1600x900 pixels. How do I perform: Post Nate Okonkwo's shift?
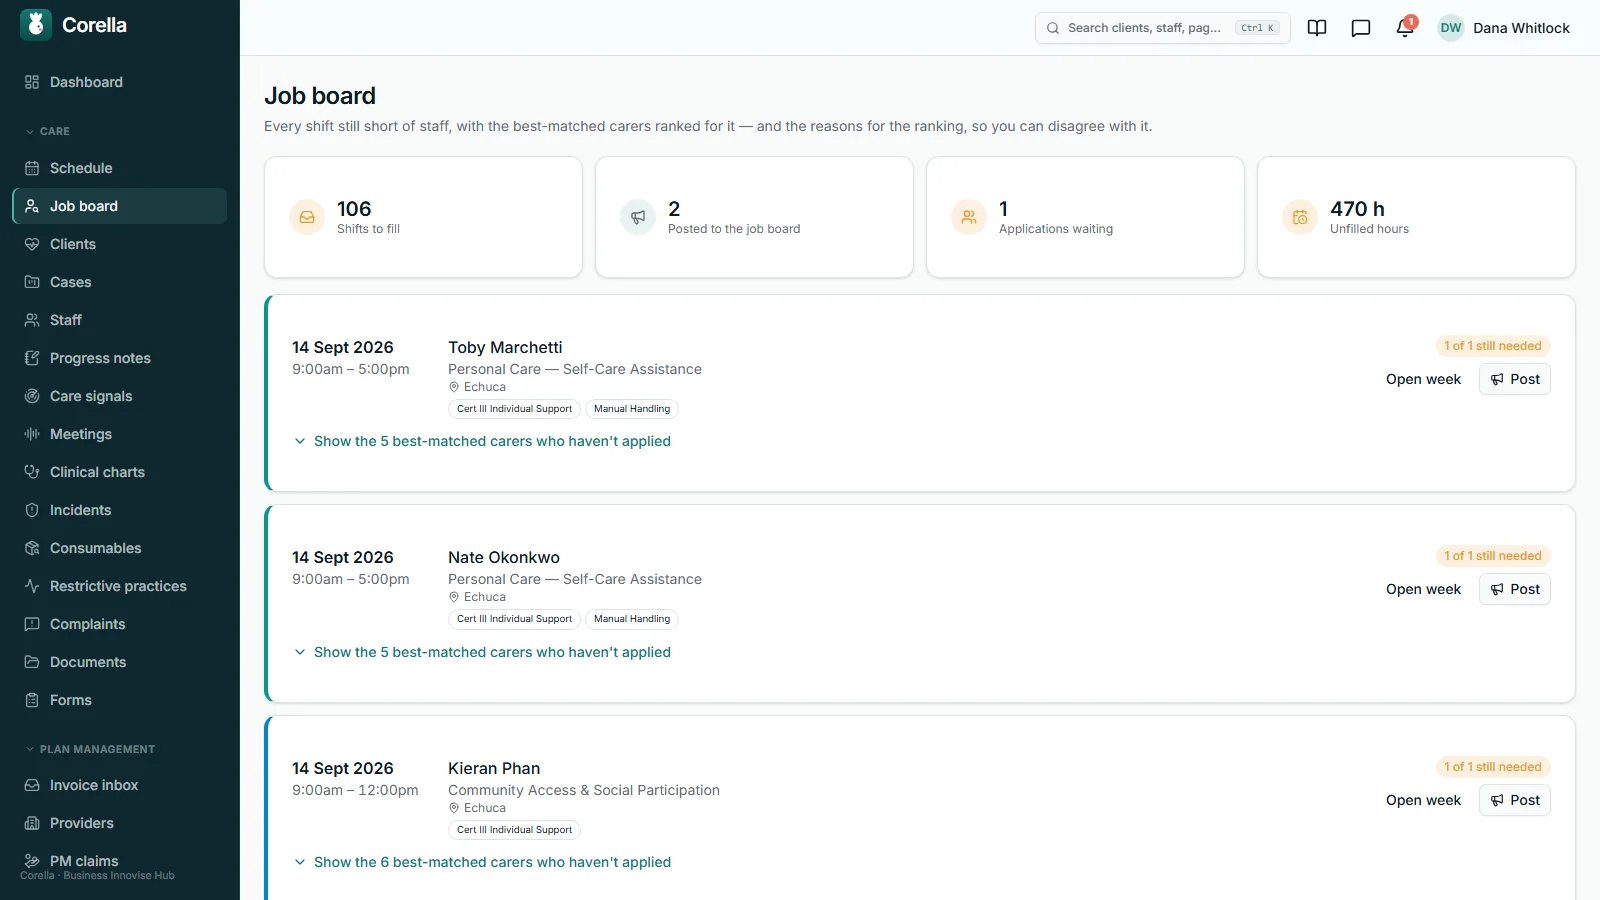pyautogui.click(x=1515, y=589)
